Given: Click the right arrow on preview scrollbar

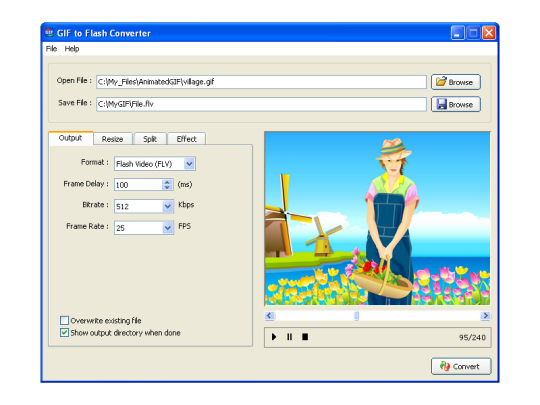Looking at the screenshot, I should coord(486,315).
